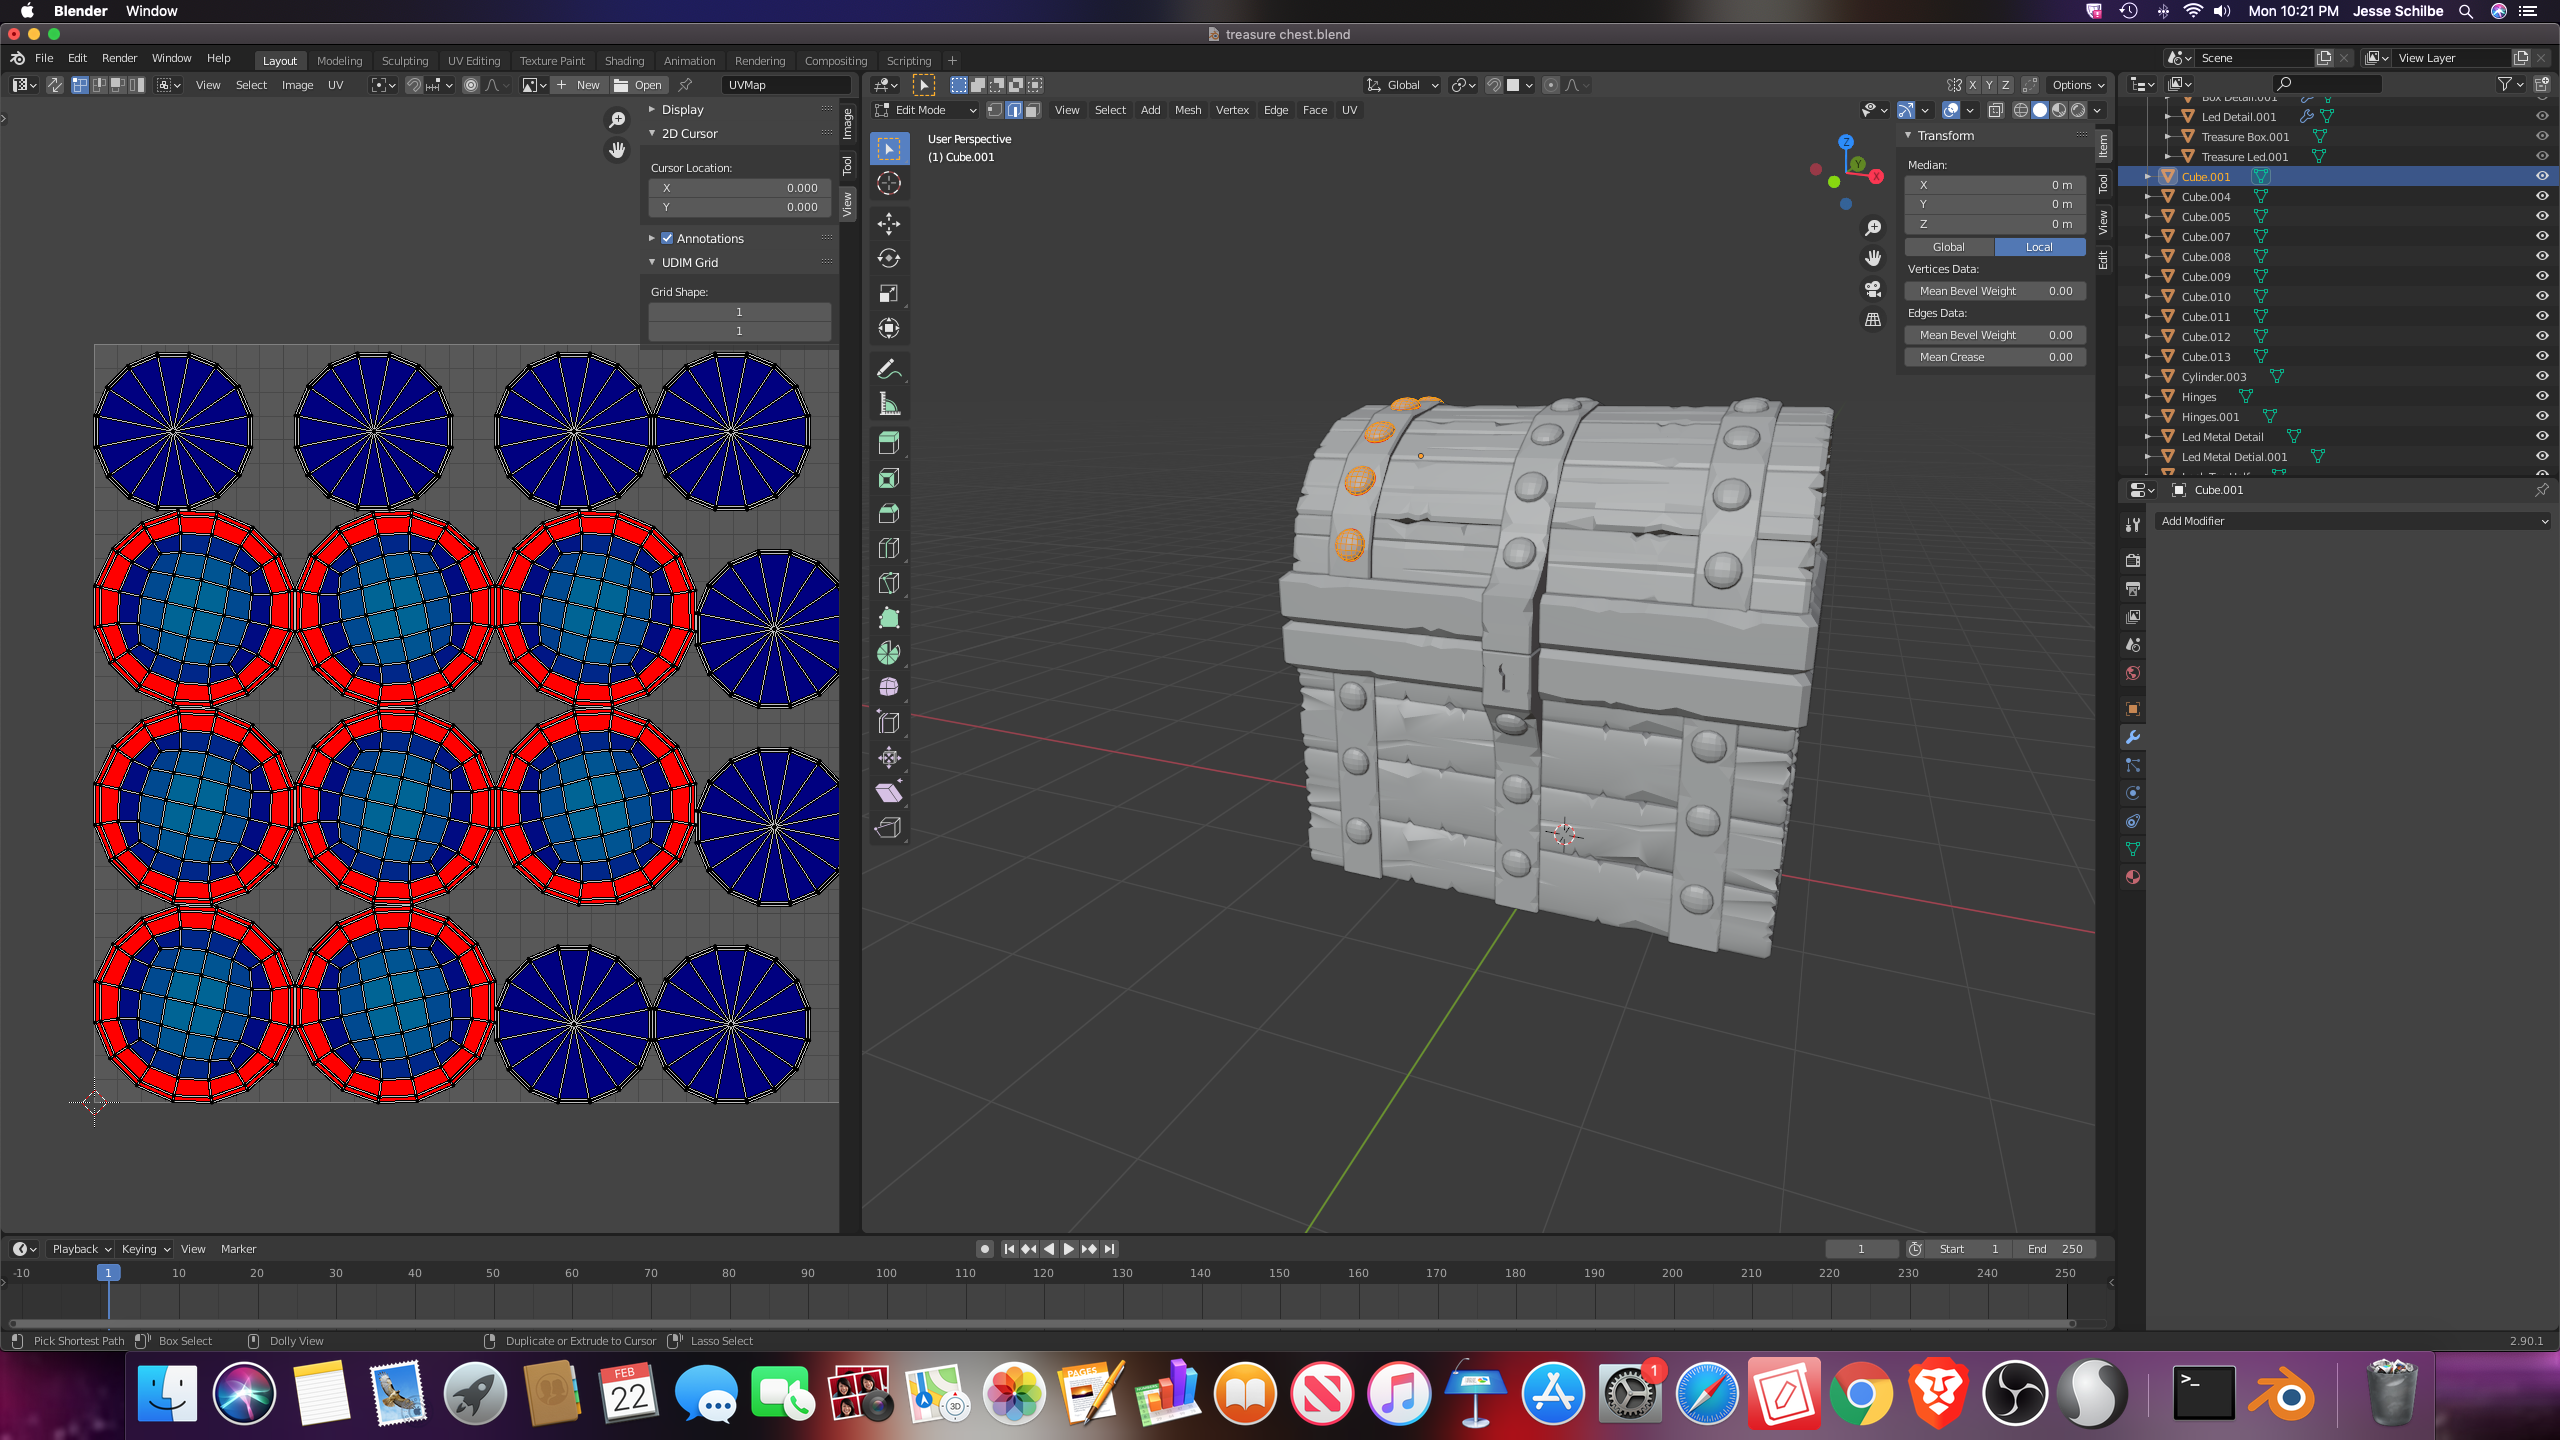Switch to the UV Editing workspace tab
The height and width of the screenshot is (1440, 2560).
473,60
